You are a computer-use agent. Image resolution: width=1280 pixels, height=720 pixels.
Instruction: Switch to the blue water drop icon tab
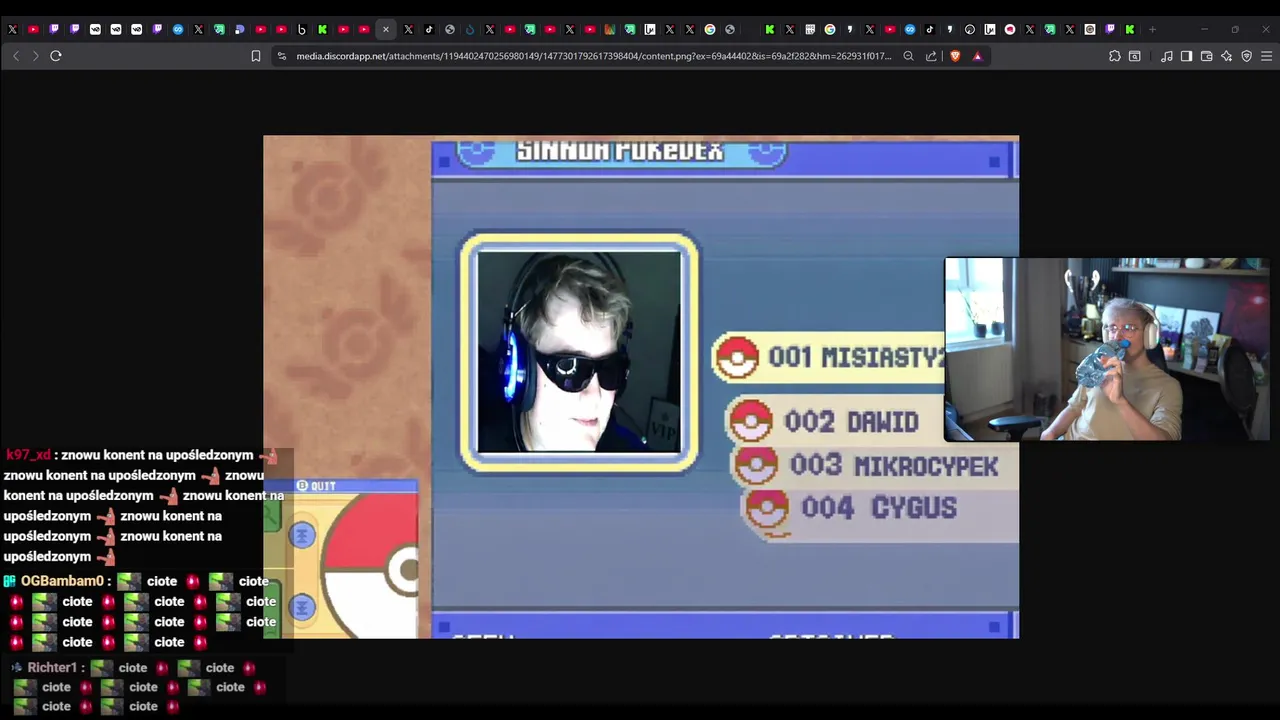click(470, 29)
